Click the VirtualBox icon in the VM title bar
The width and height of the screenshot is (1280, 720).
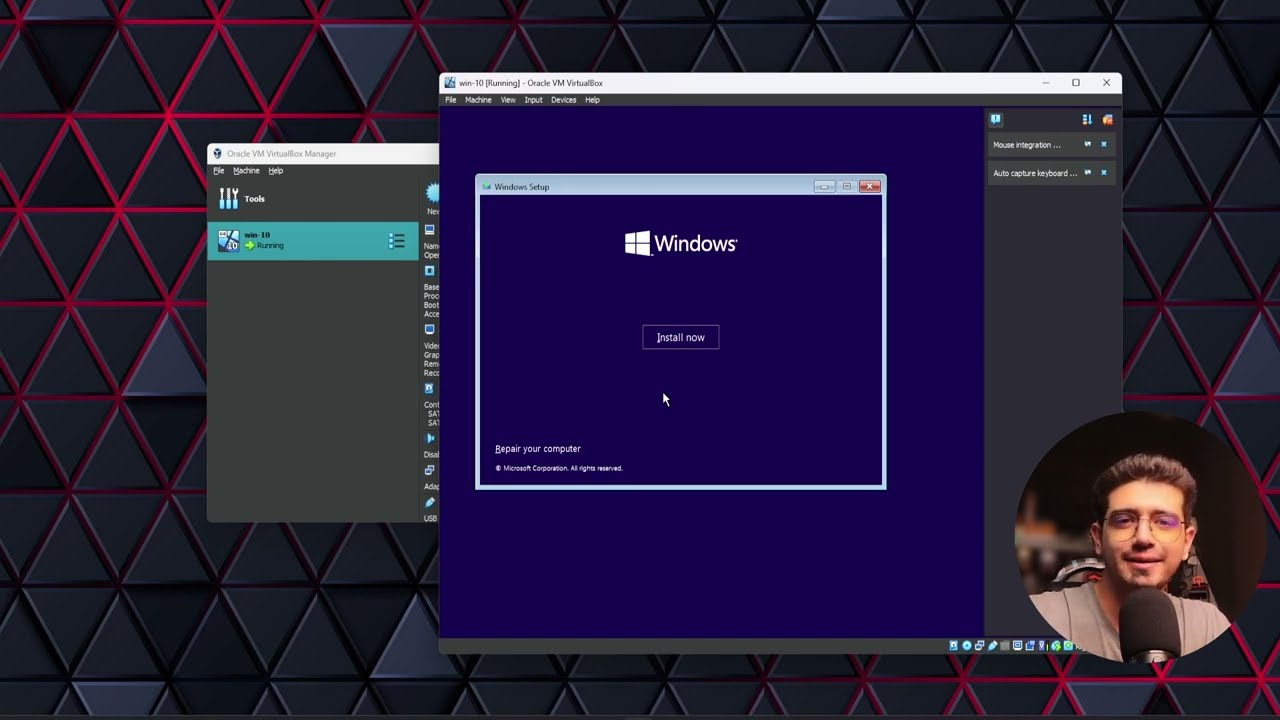tap(450, 83)
